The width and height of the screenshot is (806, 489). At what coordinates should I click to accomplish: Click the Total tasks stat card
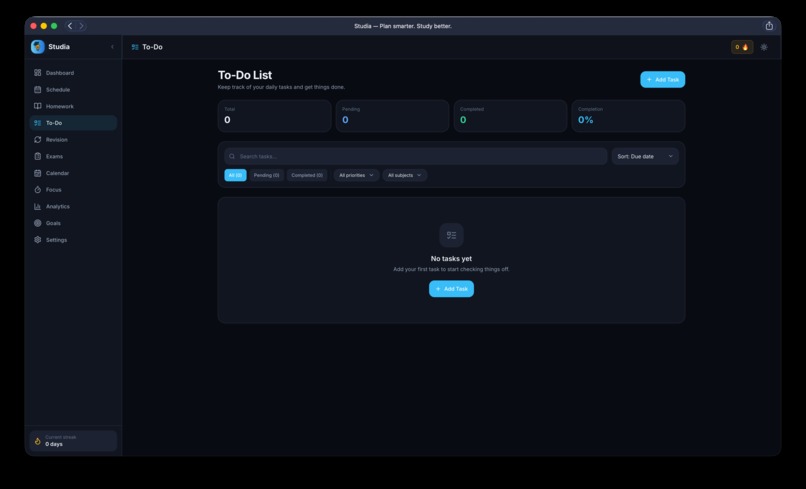point(274,116)
